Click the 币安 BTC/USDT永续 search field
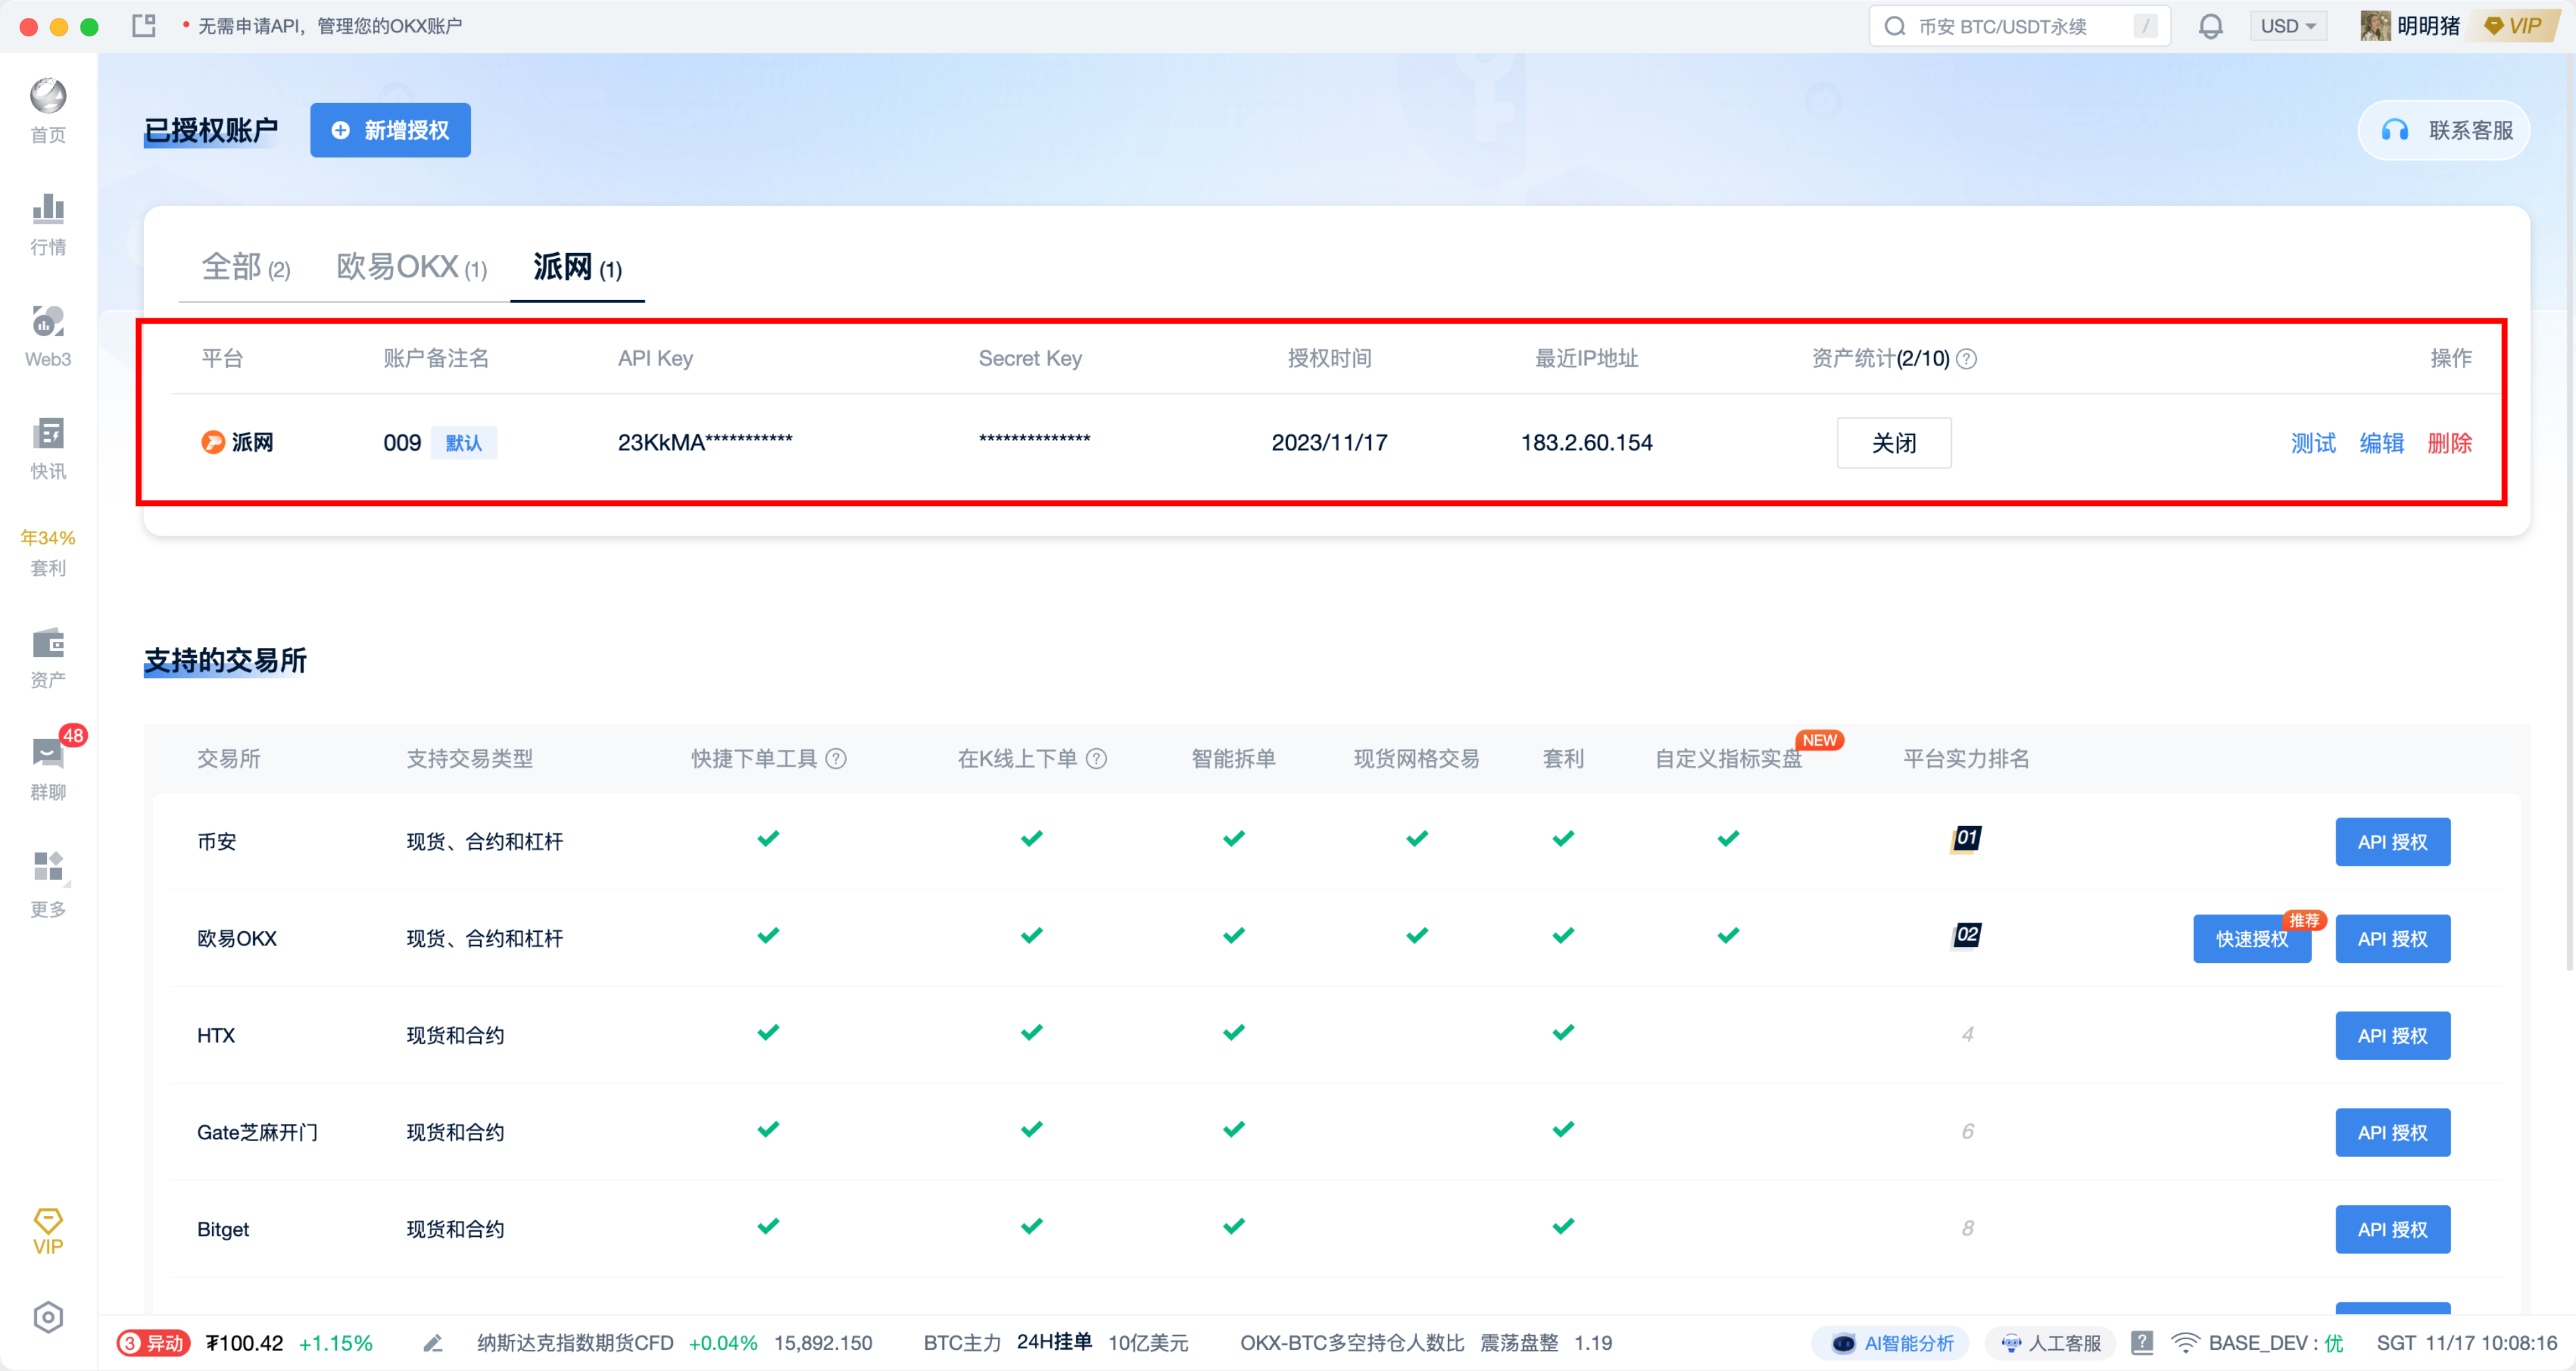This screenshot has width=2576, height=1371. tap(2019, 26)
